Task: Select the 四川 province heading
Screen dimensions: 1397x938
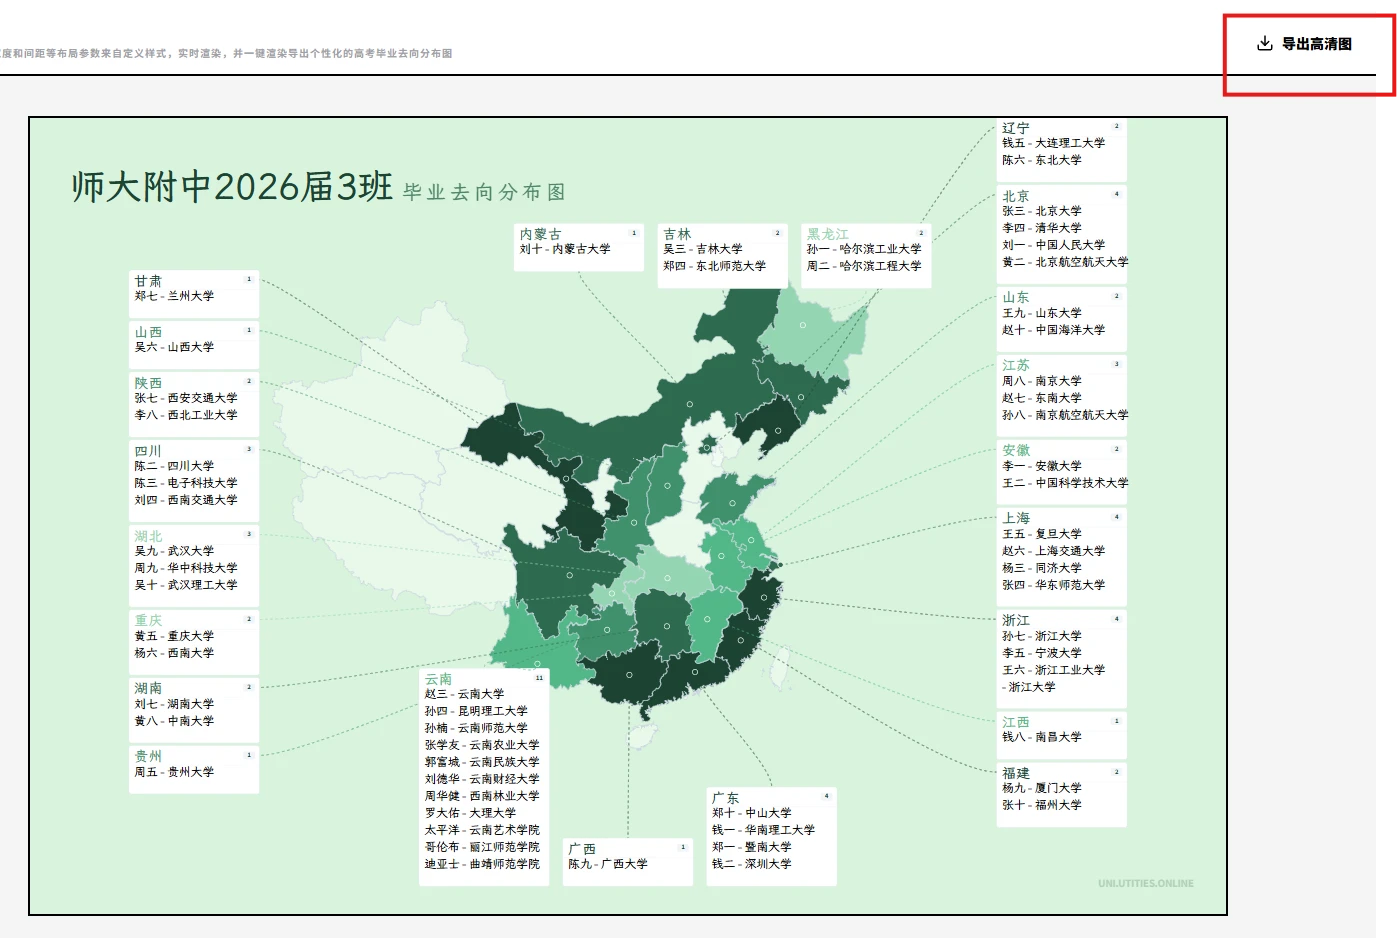Action: [148, 451]
